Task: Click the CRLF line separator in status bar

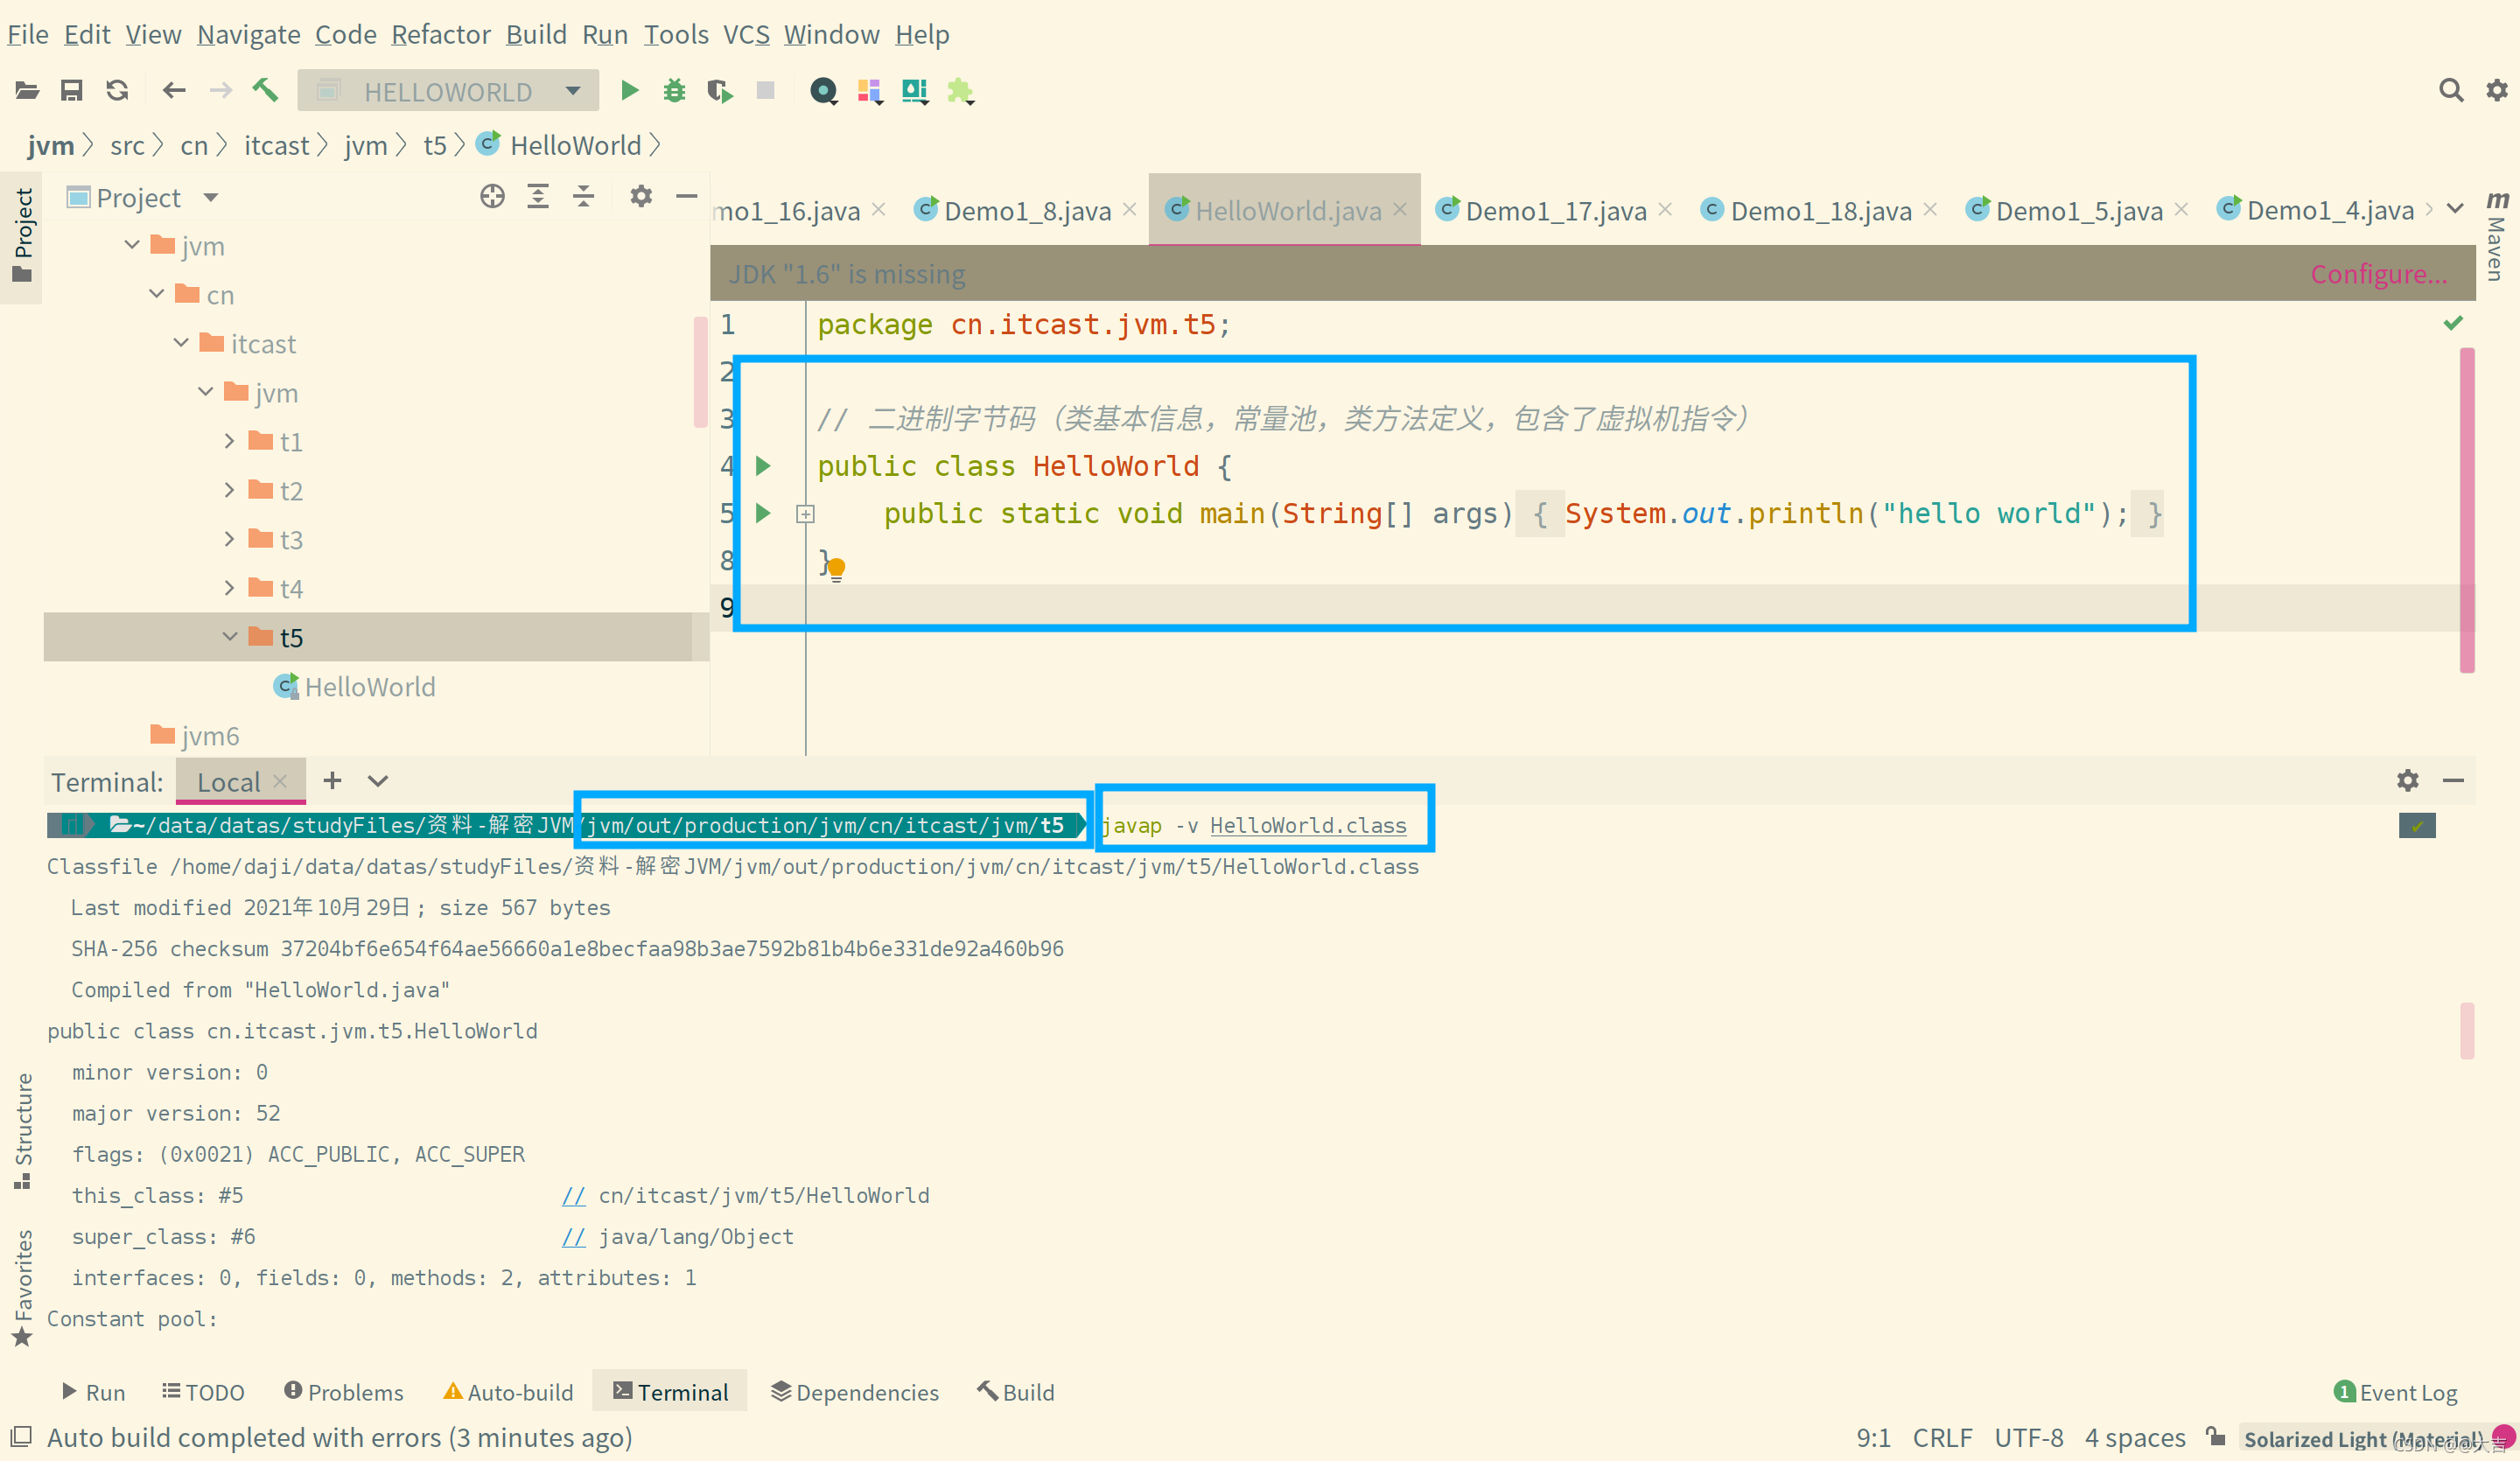Action: (x=1942, y=1437)
